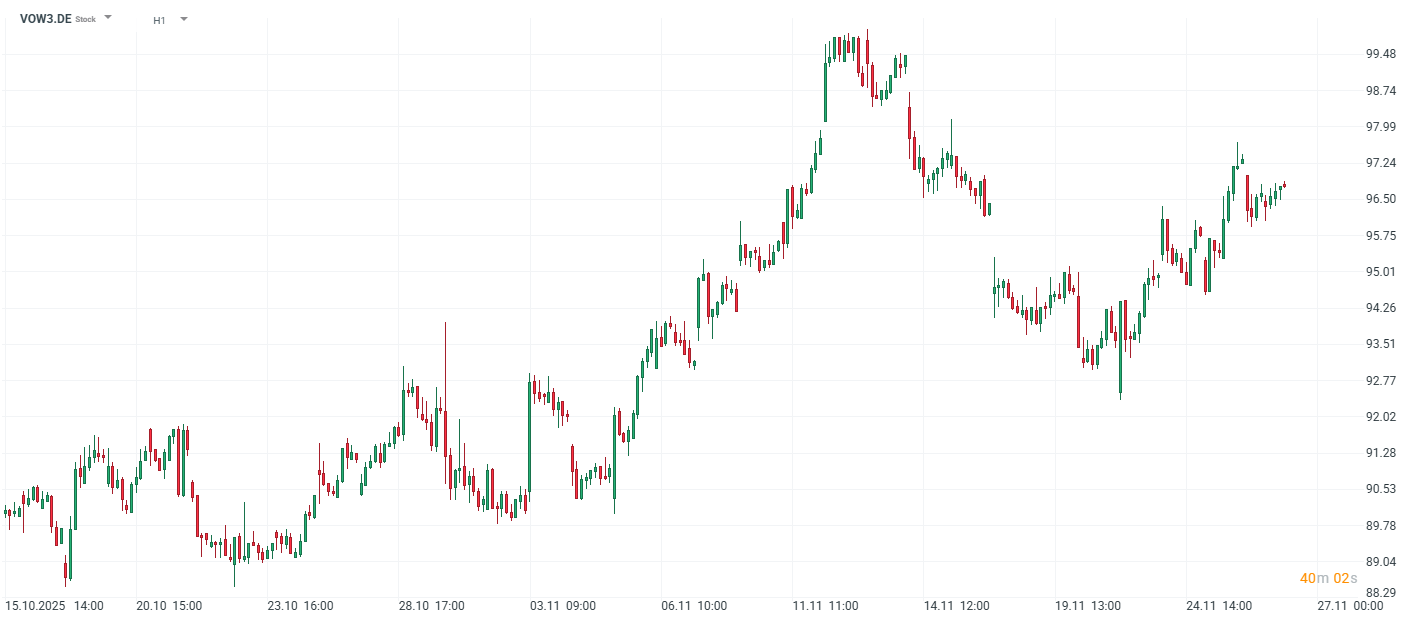Viewport: 1426px width, 623px height.
Task: Click the 92.02 price axis label
Action: click(x=1380, y=417)
